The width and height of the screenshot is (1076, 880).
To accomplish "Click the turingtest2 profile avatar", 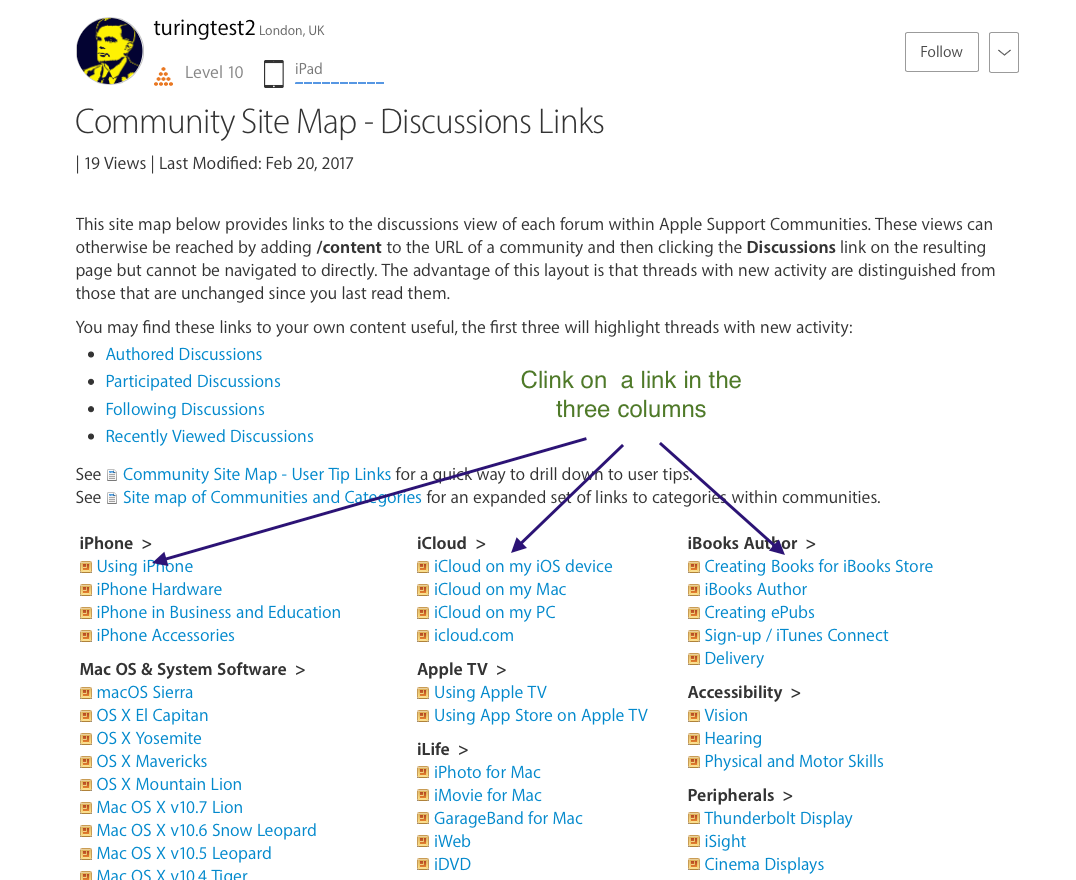I will pos(110,51).
